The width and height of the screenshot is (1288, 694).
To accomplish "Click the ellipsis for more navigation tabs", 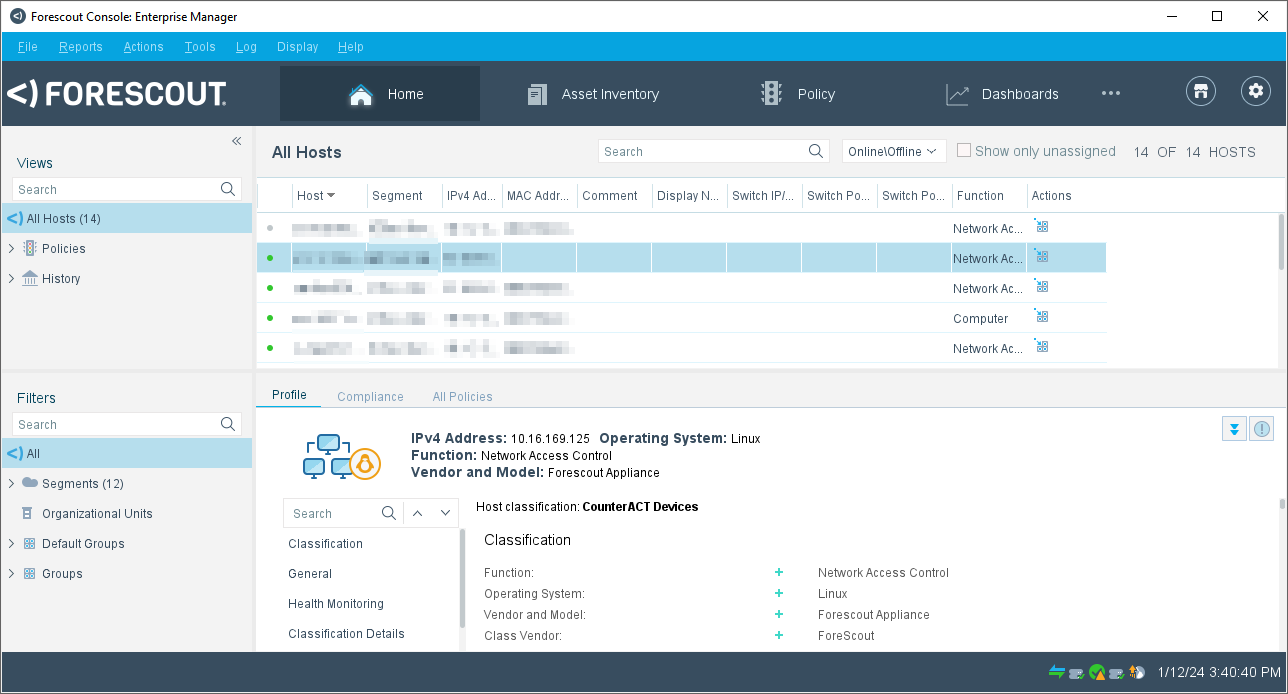I will click(x=1111, y=93).
